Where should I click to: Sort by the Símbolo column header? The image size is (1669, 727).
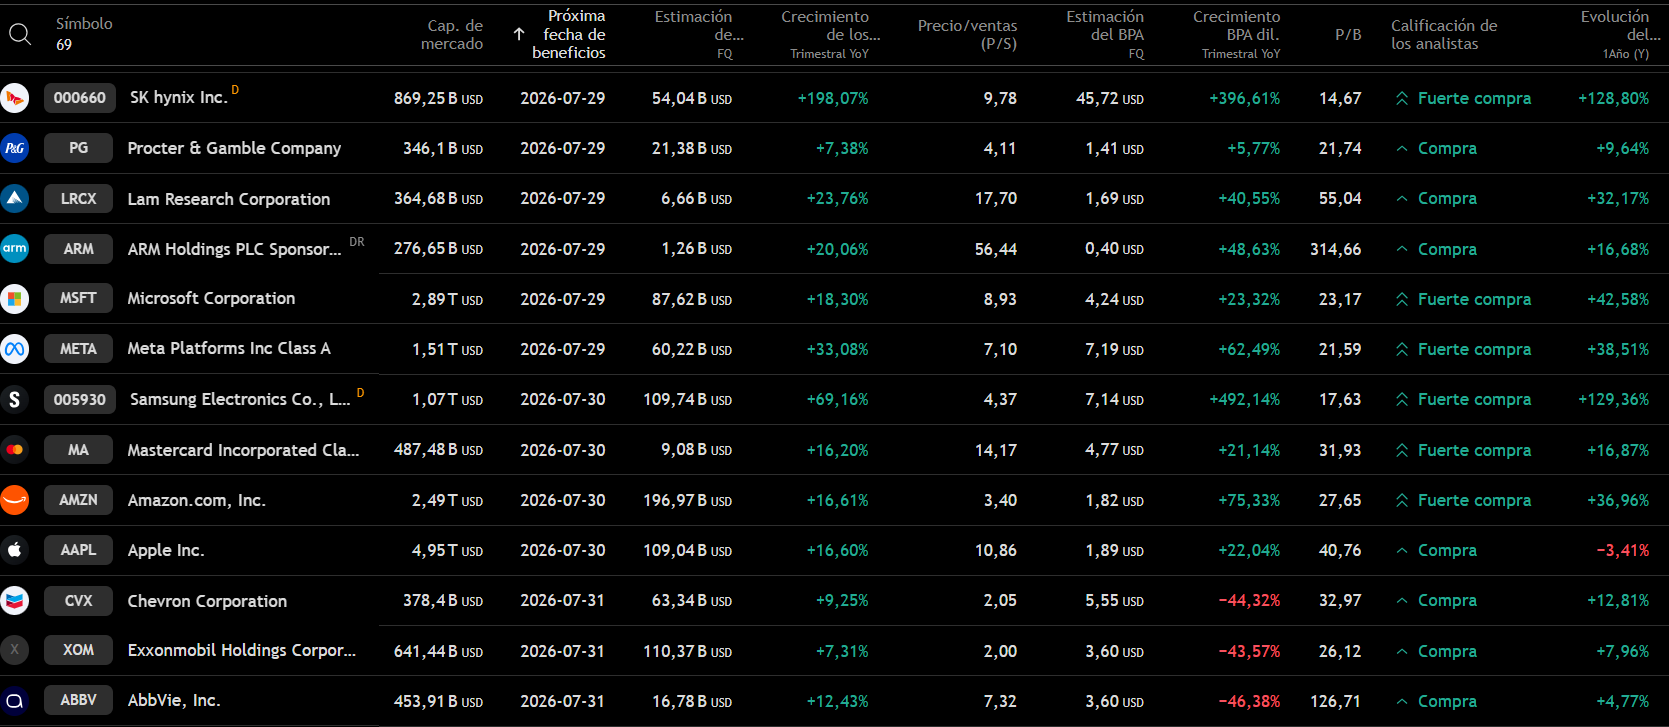pyautogui.click(x=84, y=23)
